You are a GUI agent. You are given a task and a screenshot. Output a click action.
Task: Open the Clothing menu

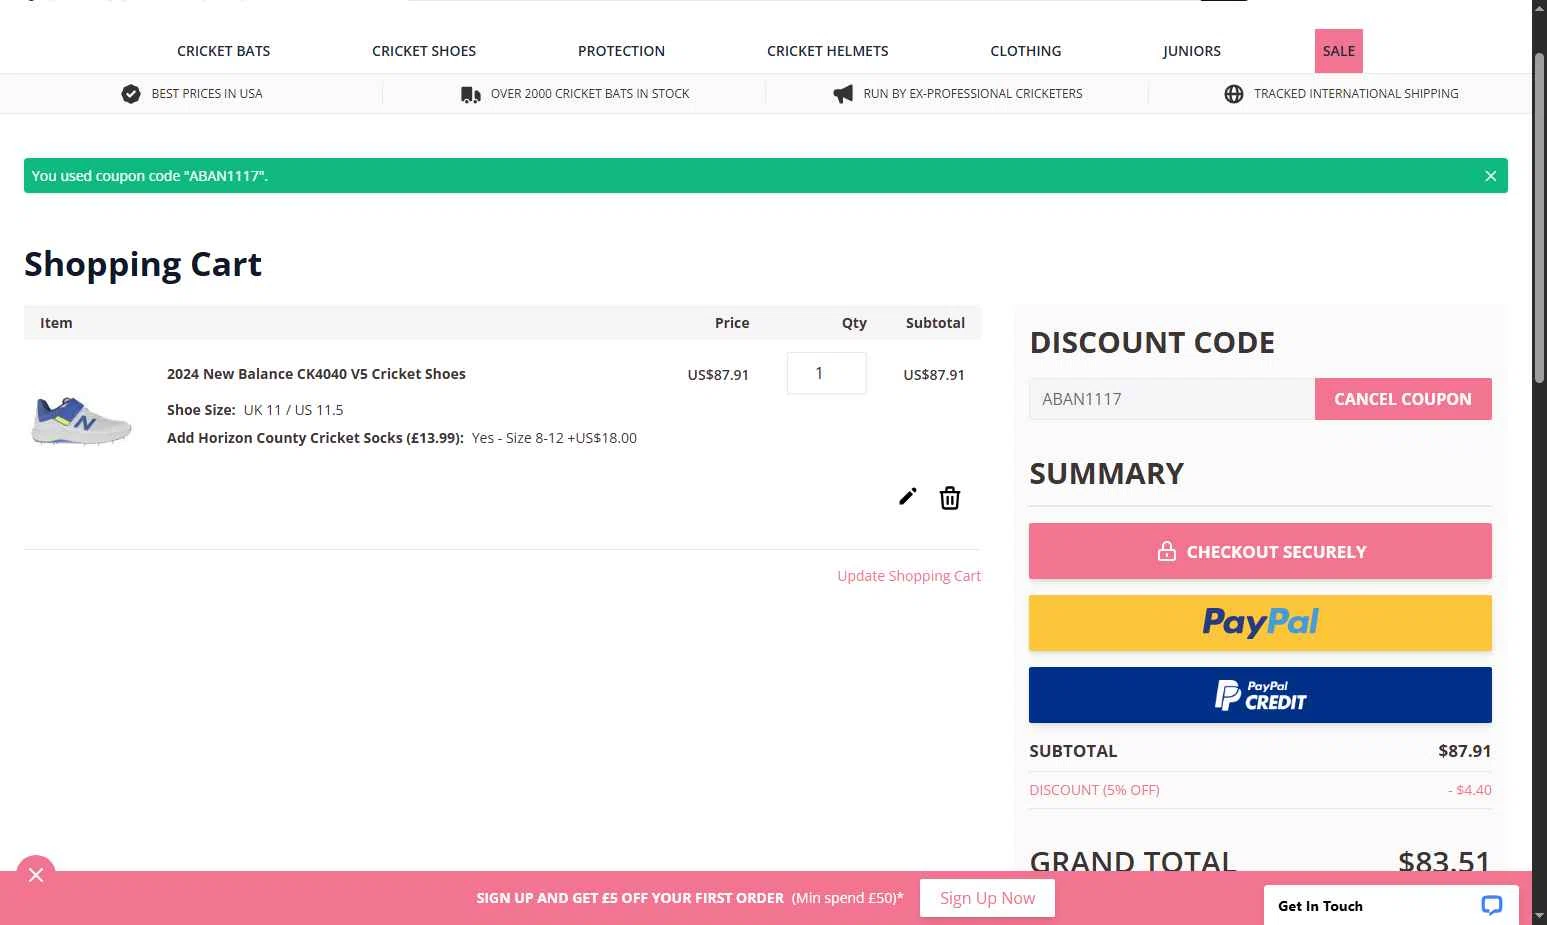1025,51
